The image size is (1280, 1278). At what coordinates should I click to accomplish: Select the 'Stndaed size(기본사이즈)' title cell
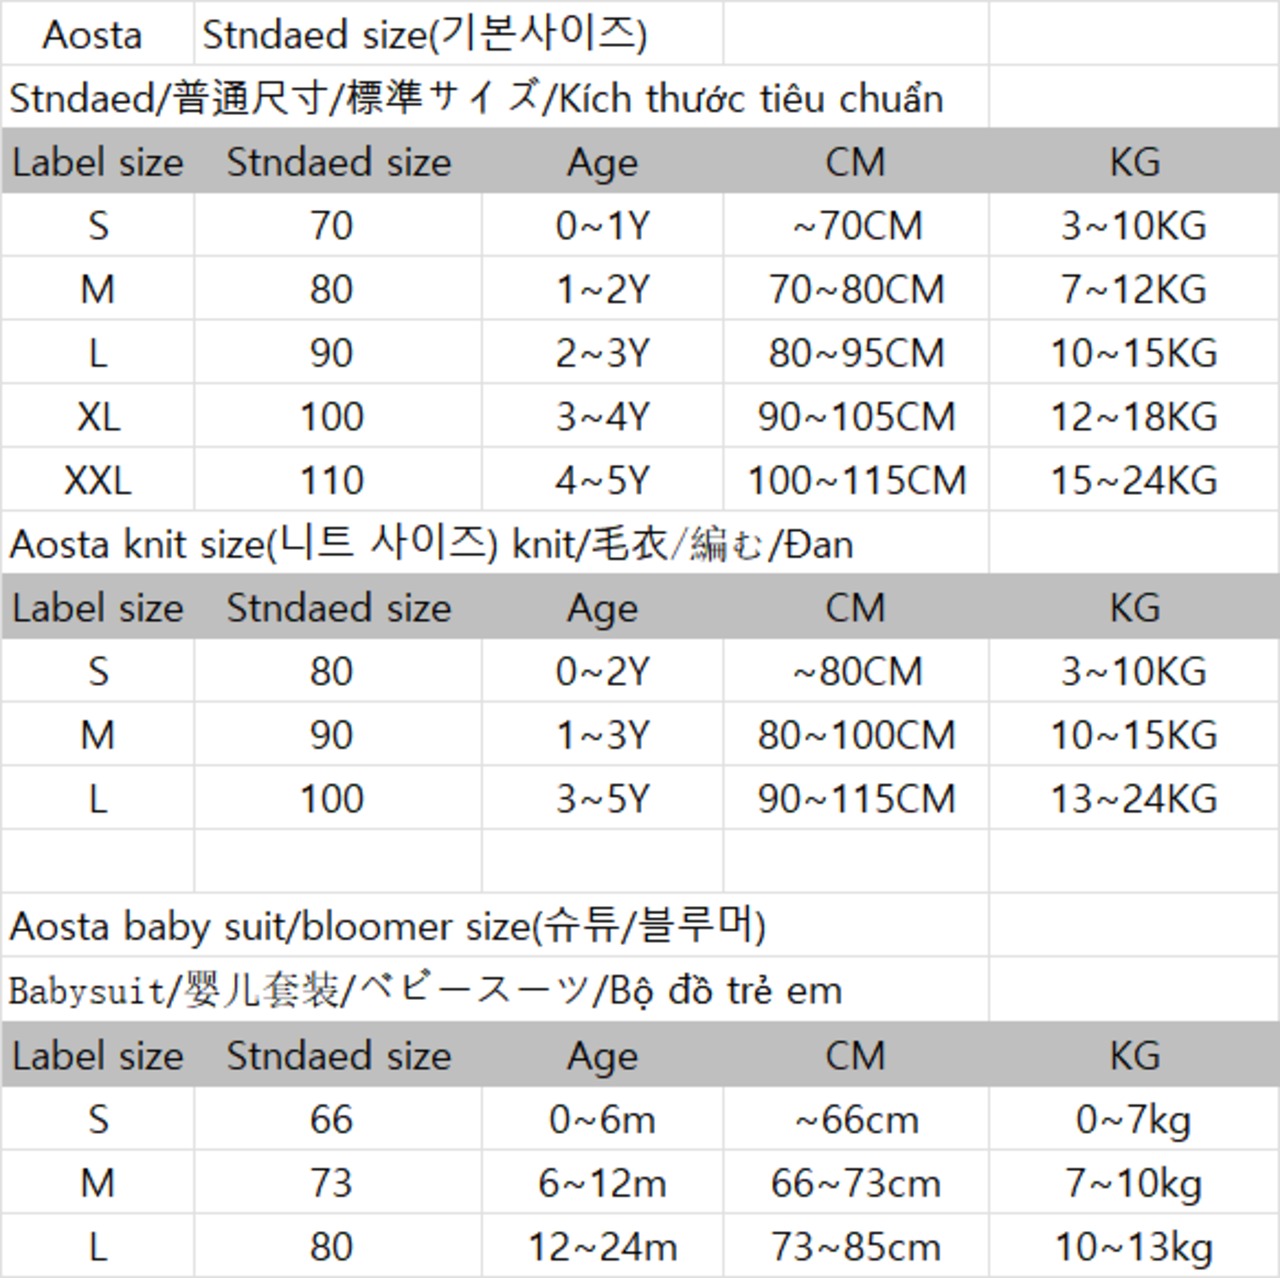424,35
